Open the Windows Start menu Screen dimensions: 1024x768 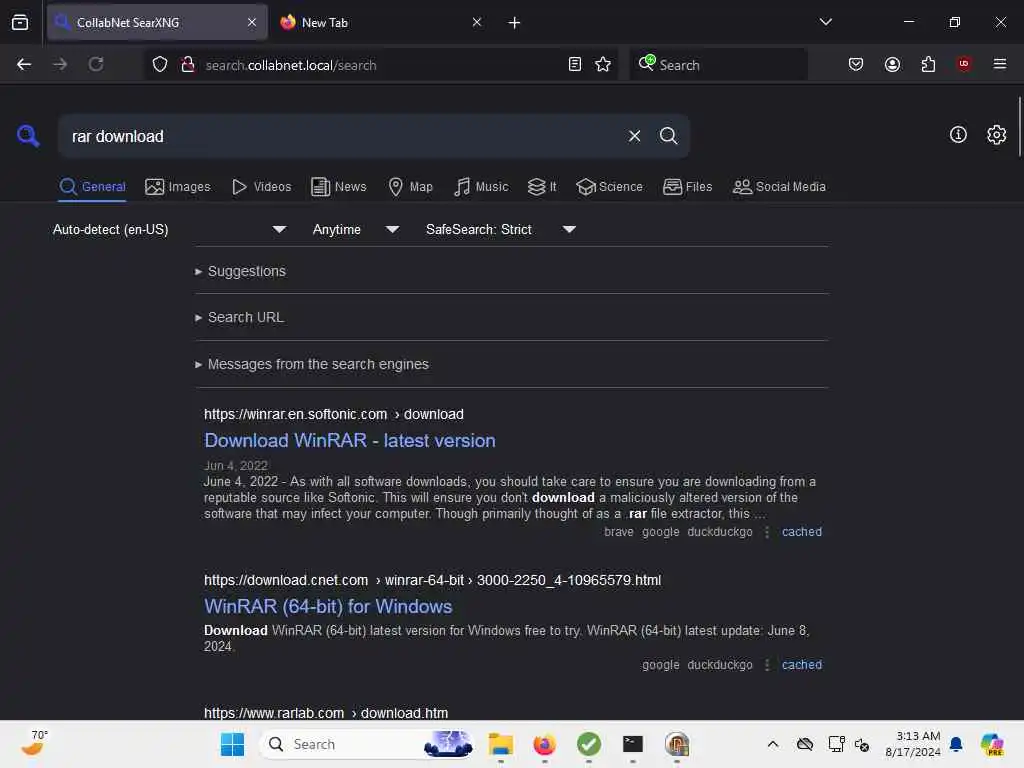tap(232, 744)
